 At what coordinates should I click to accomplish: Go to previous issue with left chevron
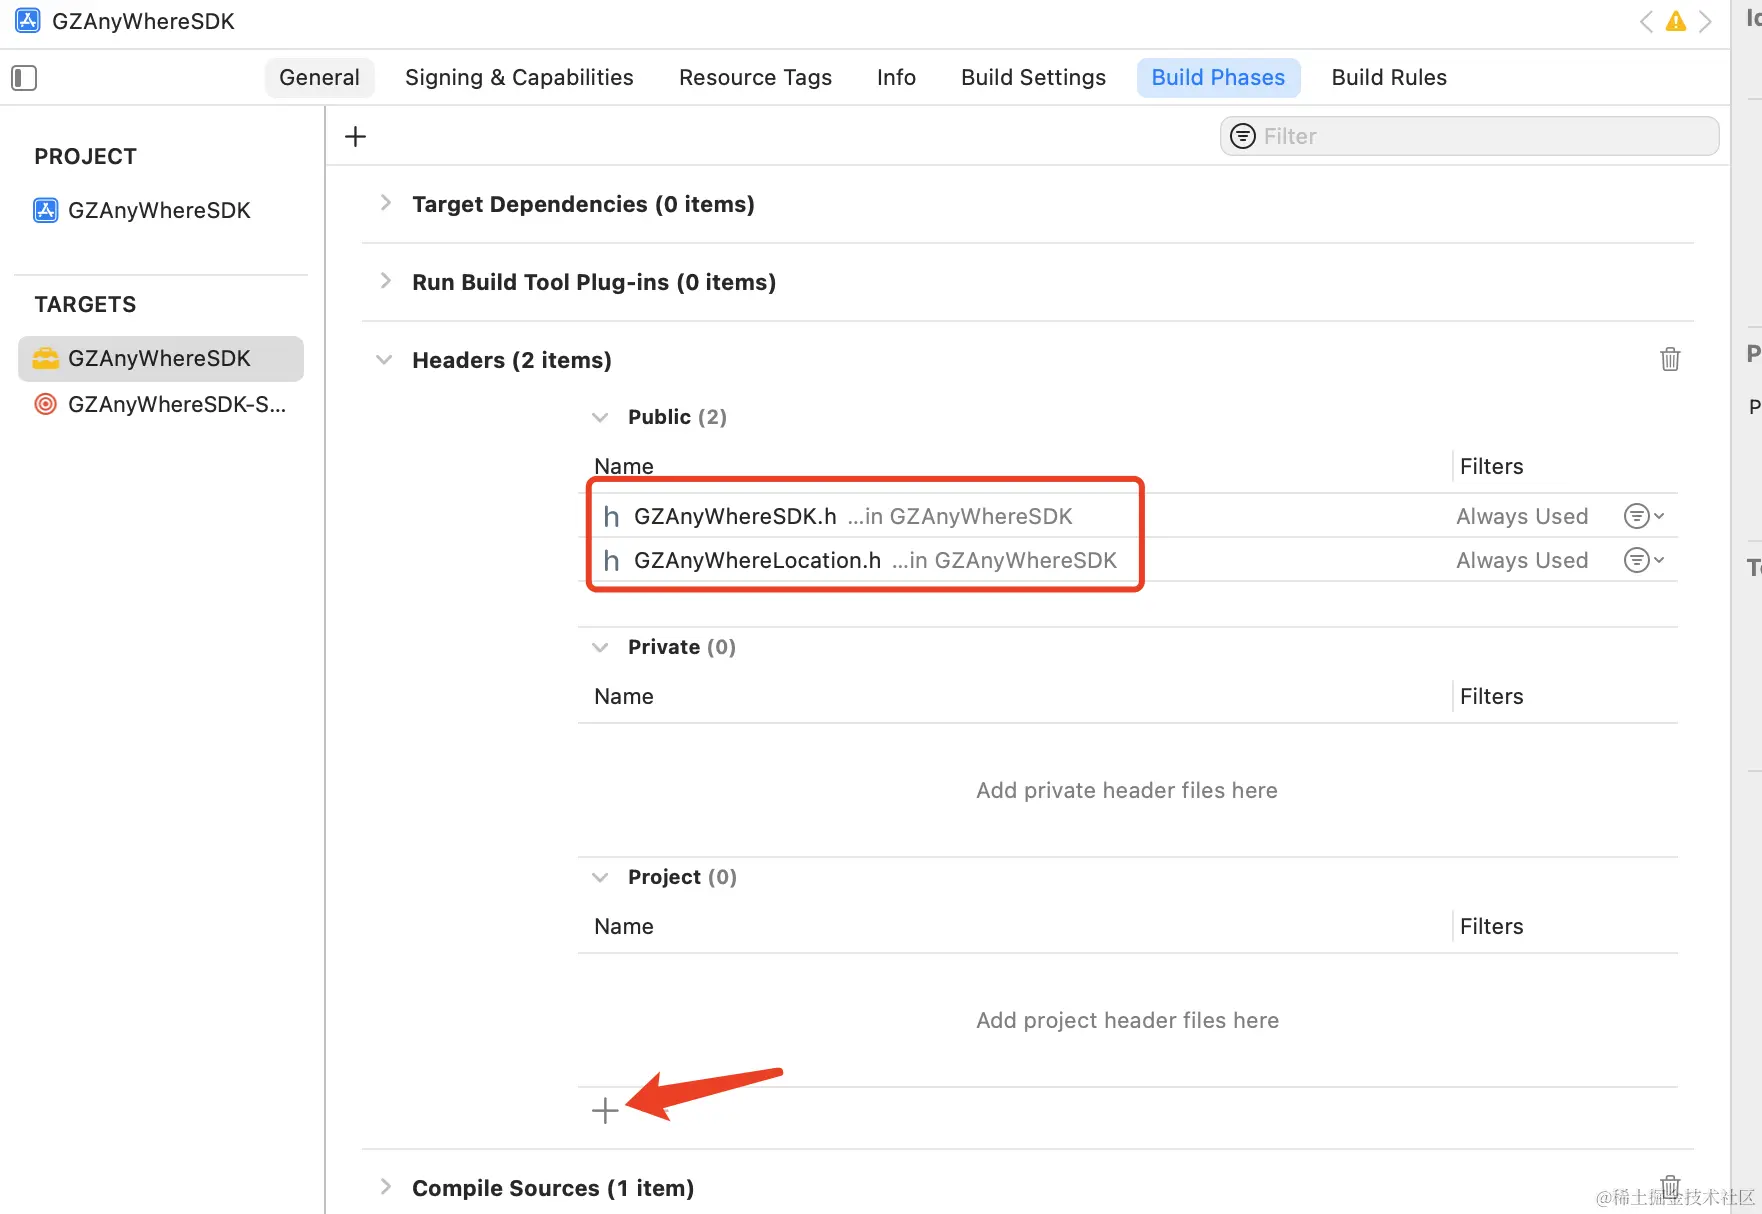click(x=1646, y=21)
